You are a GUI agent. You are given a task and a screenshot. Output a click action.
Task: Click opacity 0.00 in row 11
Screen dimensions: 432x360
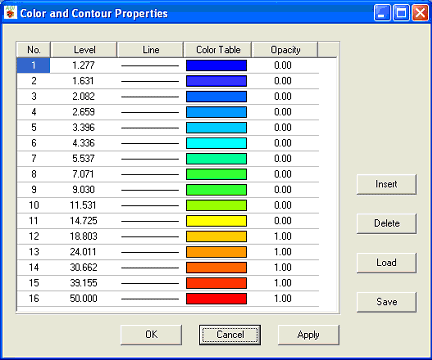283,221
